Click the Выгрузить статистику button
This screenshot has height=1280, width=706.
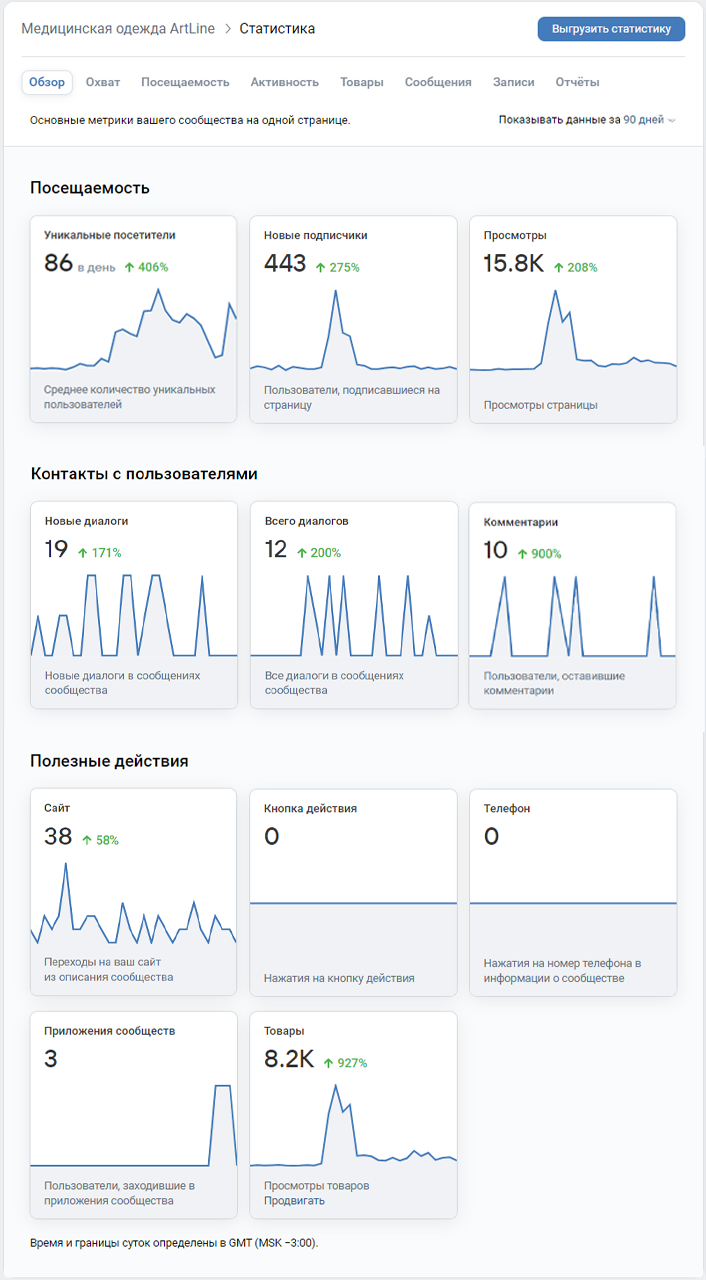611,29
